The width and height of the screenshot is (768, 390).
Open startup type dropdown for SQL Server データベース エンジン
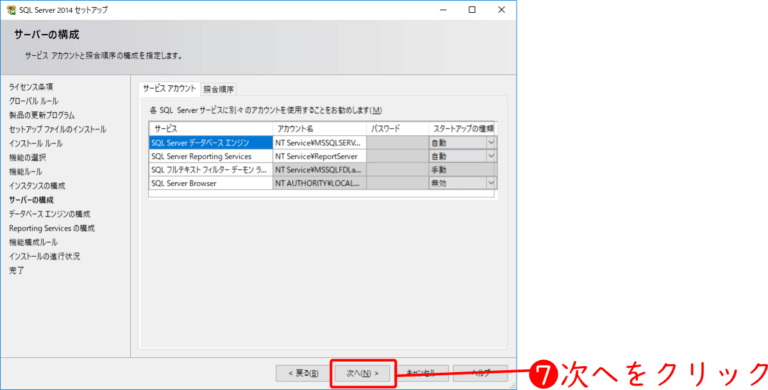(x=491, y=143)
